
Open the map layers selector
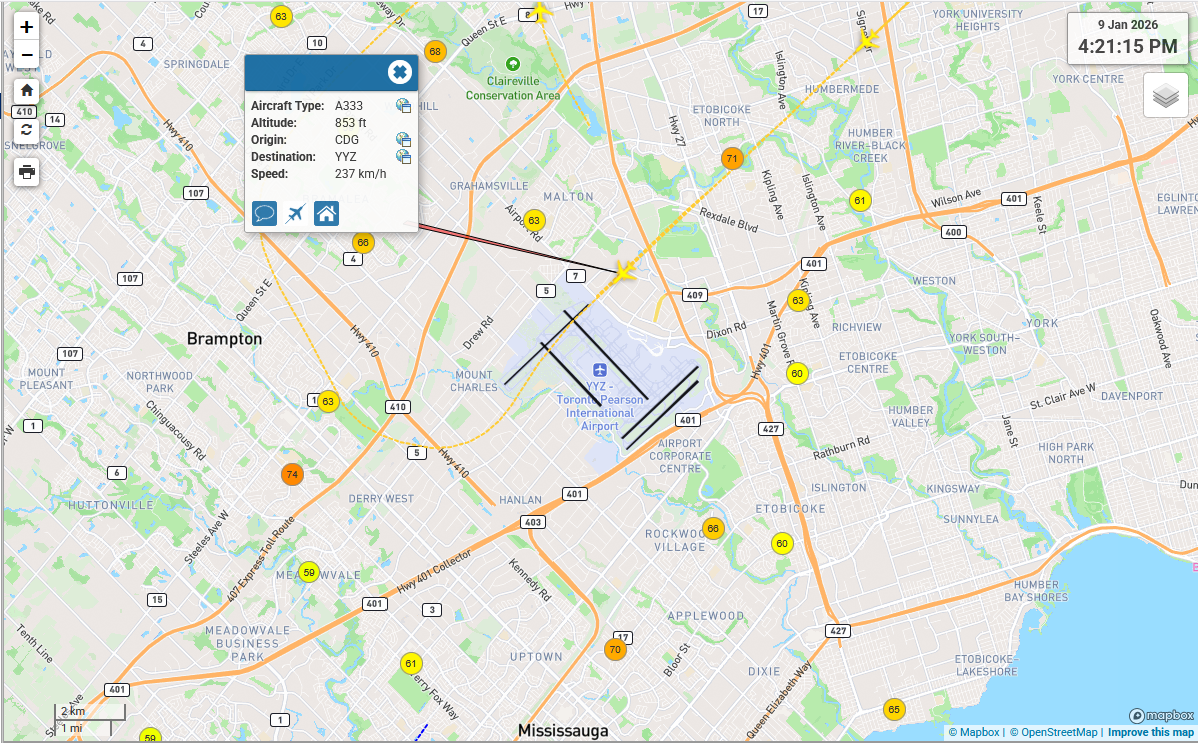[x=1165, y=96]
